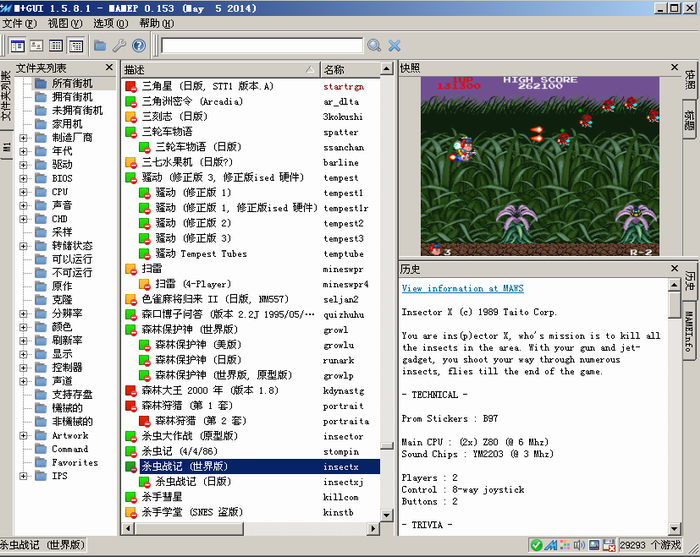Click the game list vertical scrollbar thumb
700x557 pixels.
(387, 446)
